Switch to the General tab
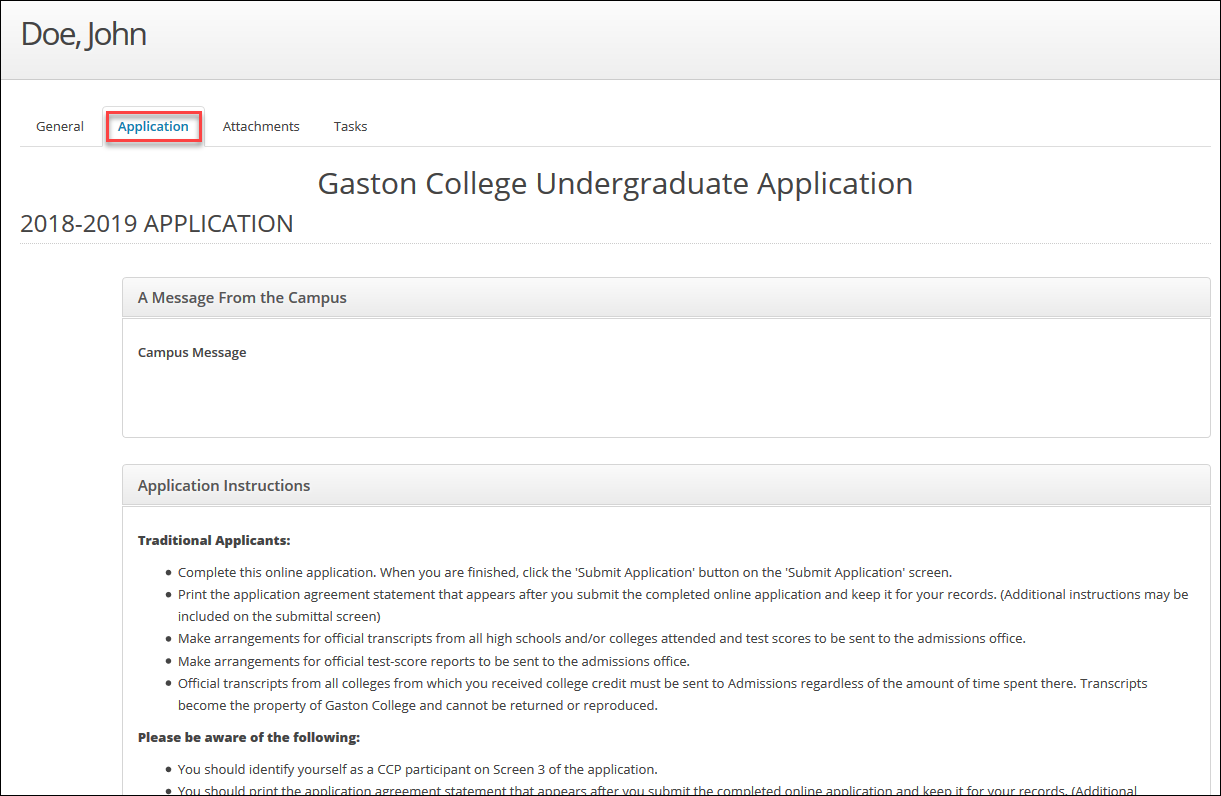Screen dimensions: 1221x796 59,126
